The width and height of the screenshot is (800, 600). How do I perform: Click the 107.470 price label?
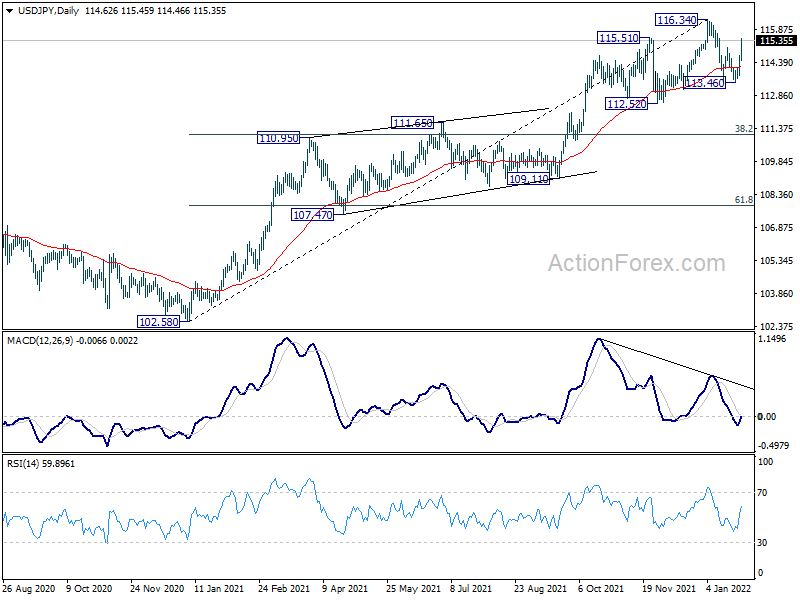[x=312, y=215]
